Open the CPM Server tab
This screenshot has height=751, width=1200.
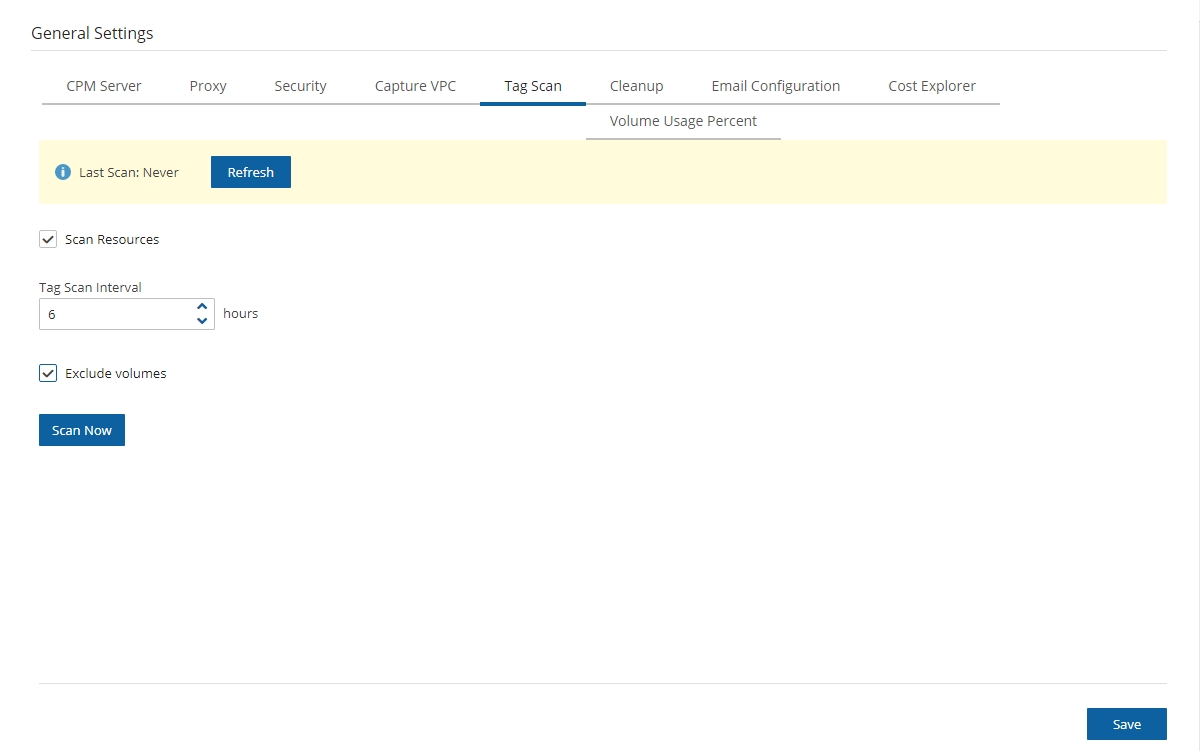[104, 86]
